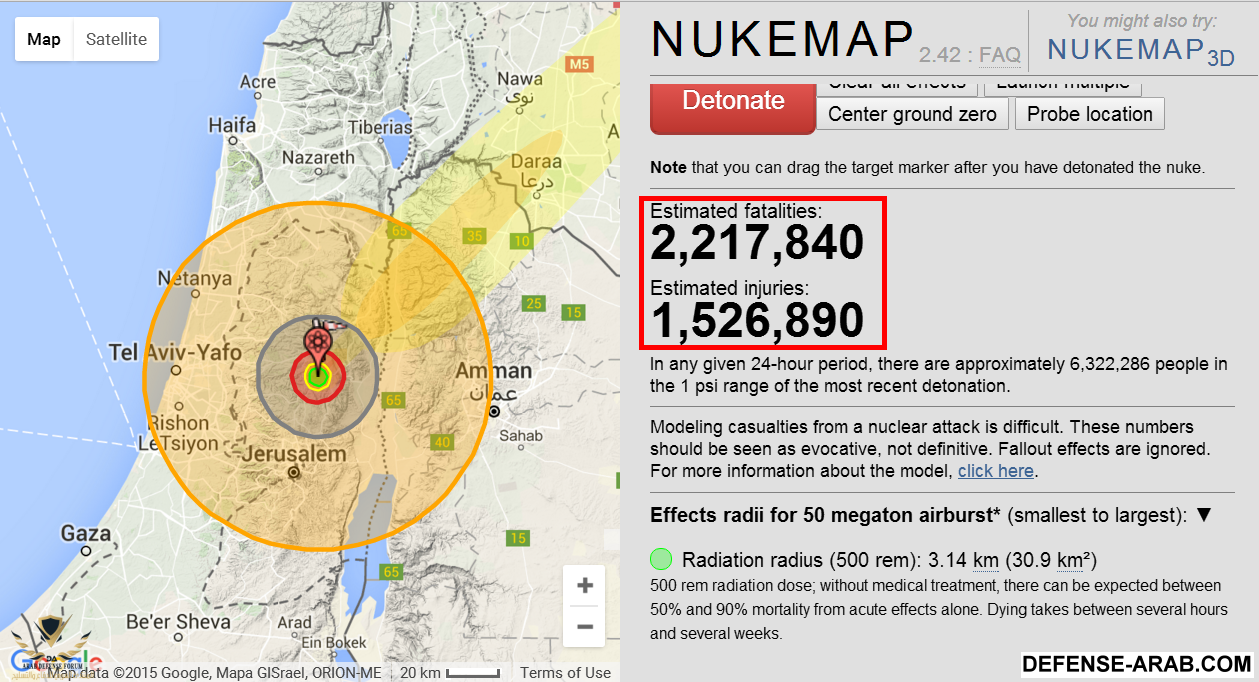Click the Rishon LeTsiyon map label

(179, 433)
